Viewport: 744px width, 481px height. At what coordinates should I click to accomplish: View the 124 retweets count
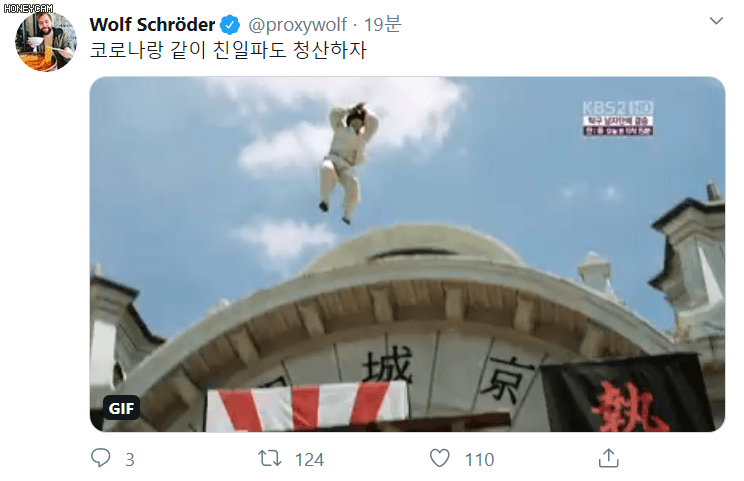(x=309, y=460)
